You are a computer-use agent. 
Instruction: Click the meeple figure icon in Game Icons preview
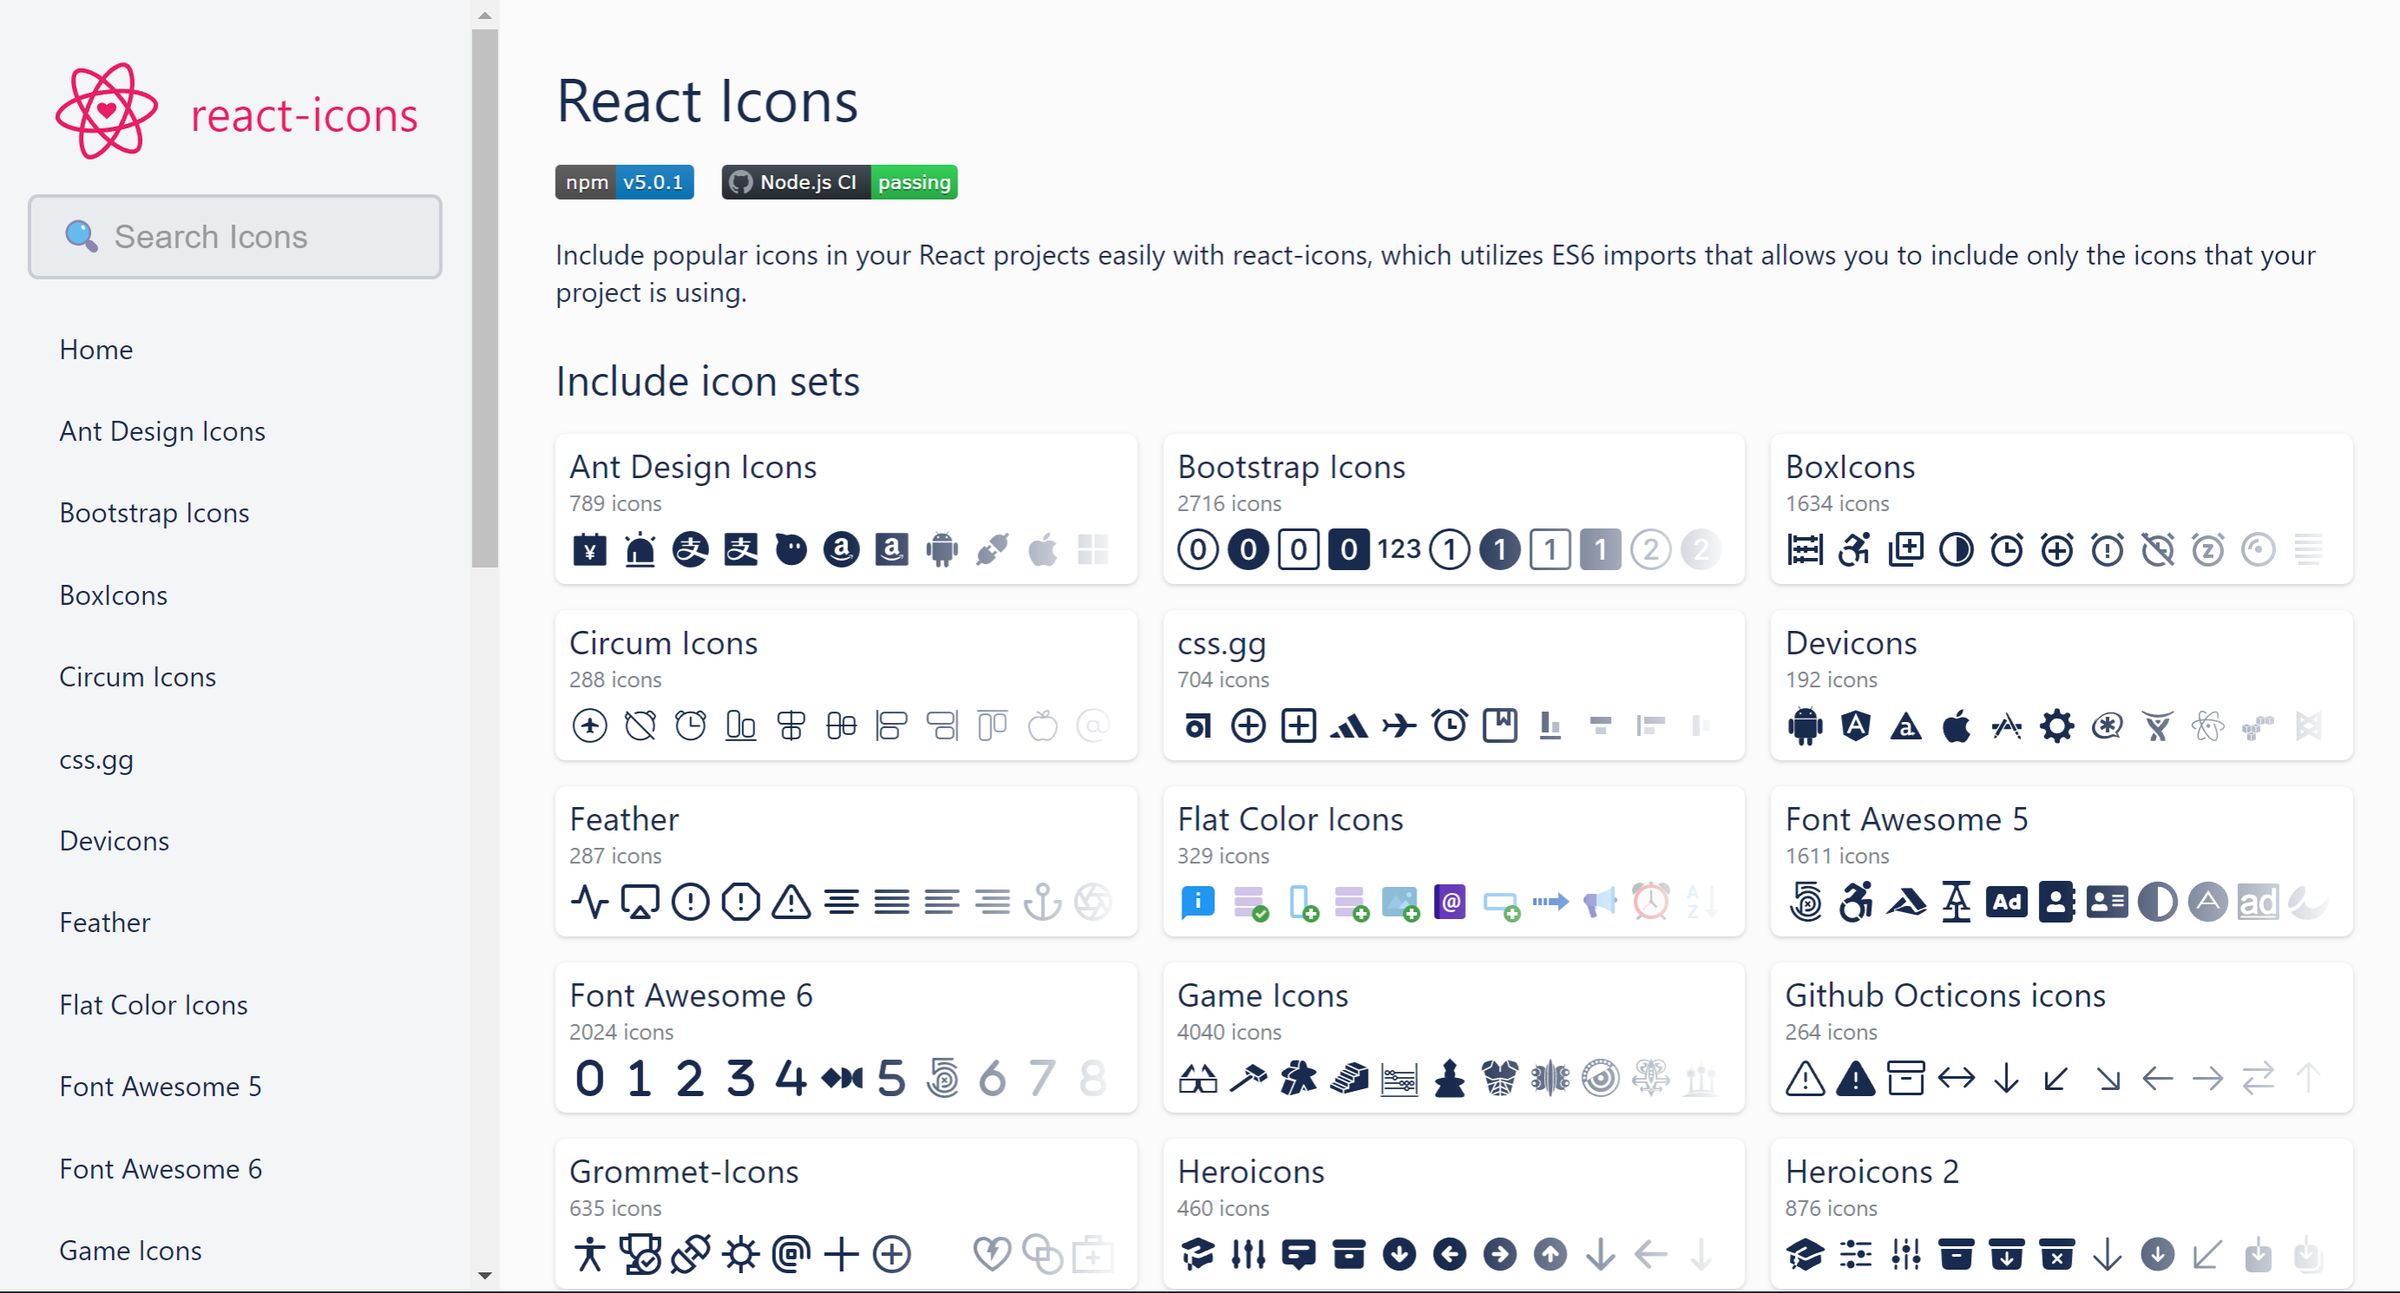[x=1299, y=1079]
